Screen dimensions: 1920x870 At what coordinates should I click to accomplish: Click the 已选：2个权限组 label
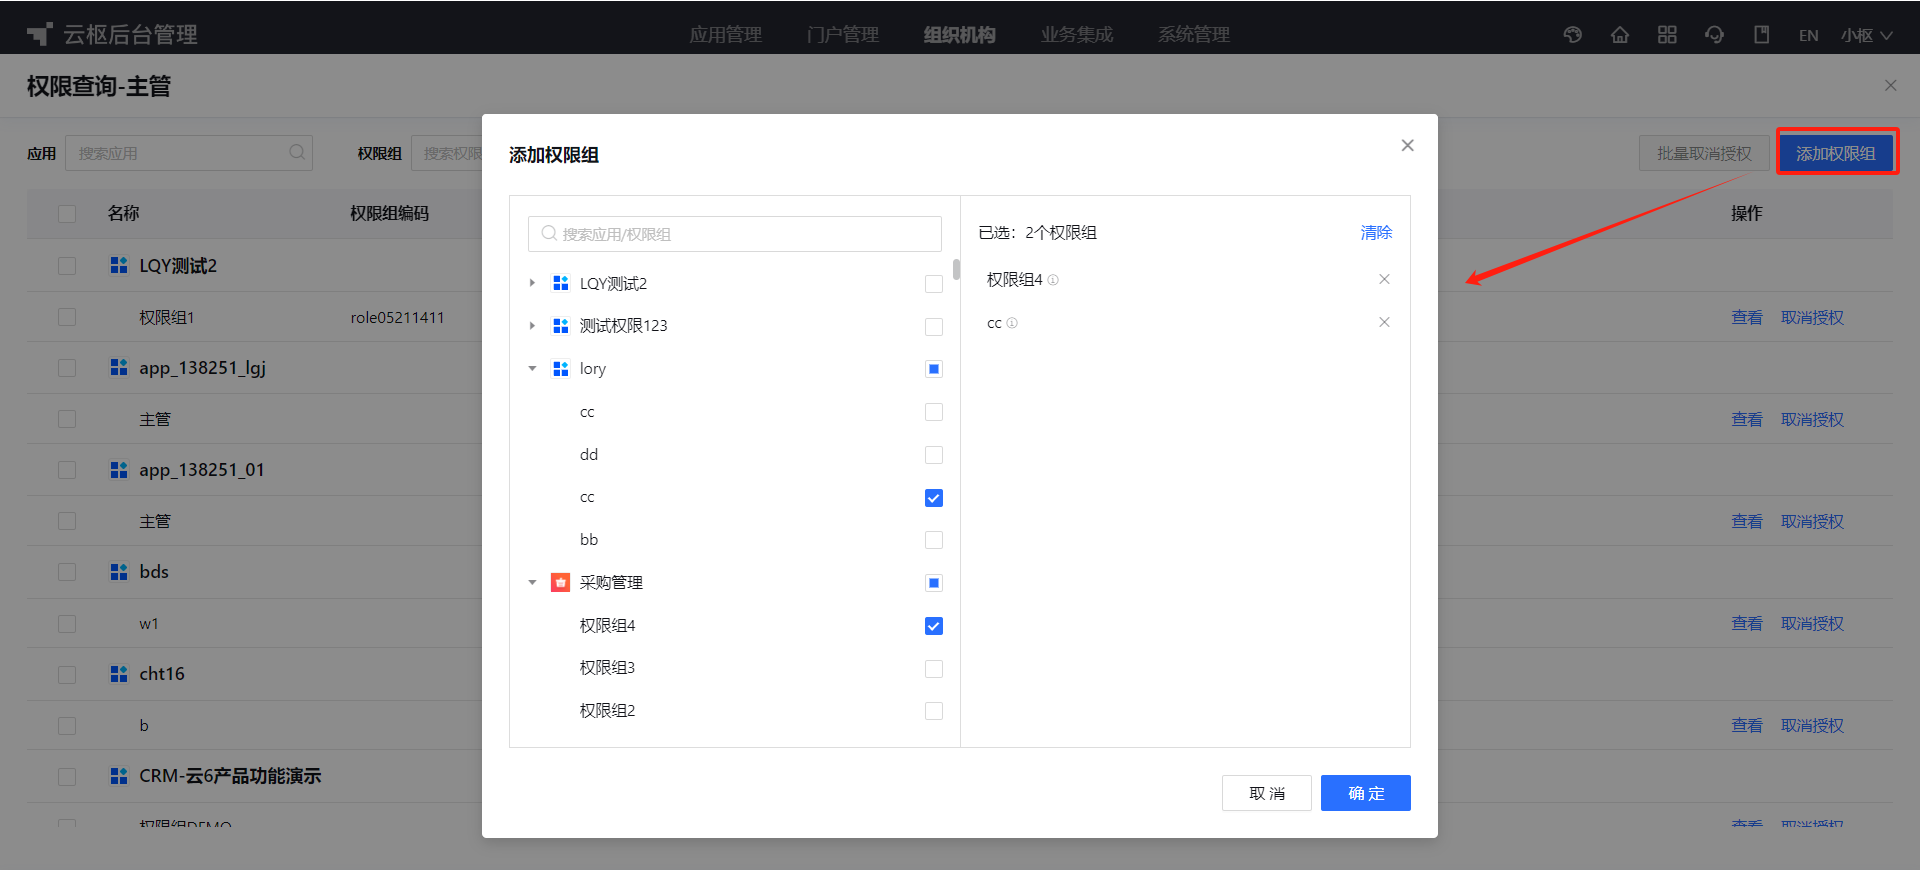pos(1037,232)
